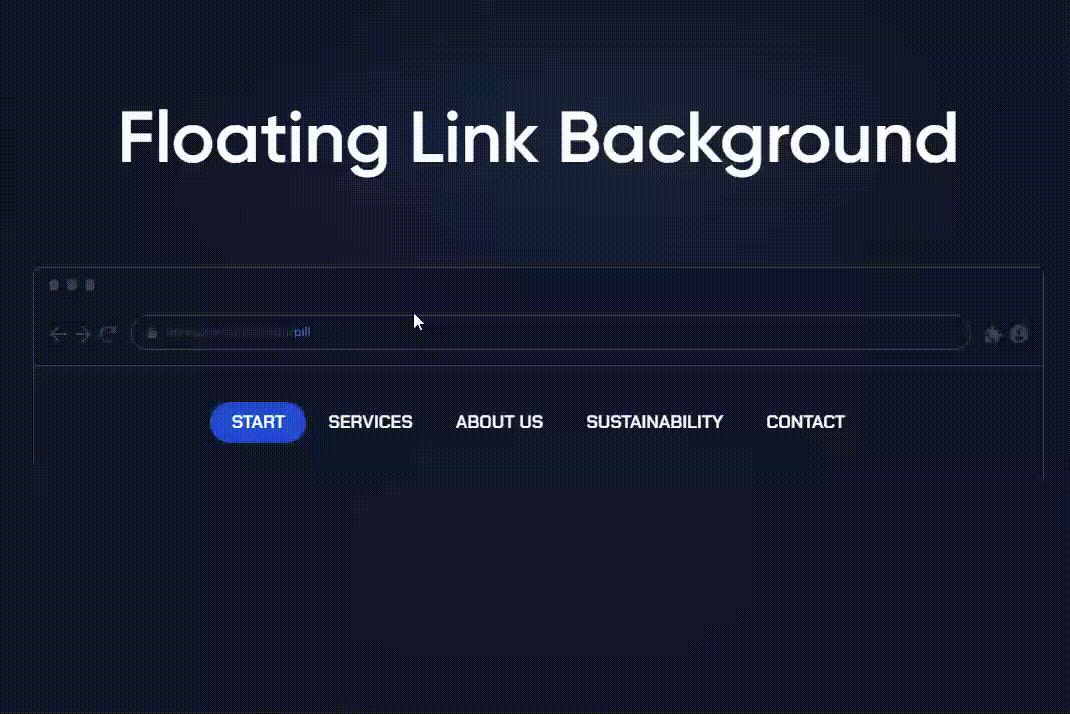This screenshot has width=1070, height=714.
Task: Click the rightmost window control dot
Action: tap(87, 284)
